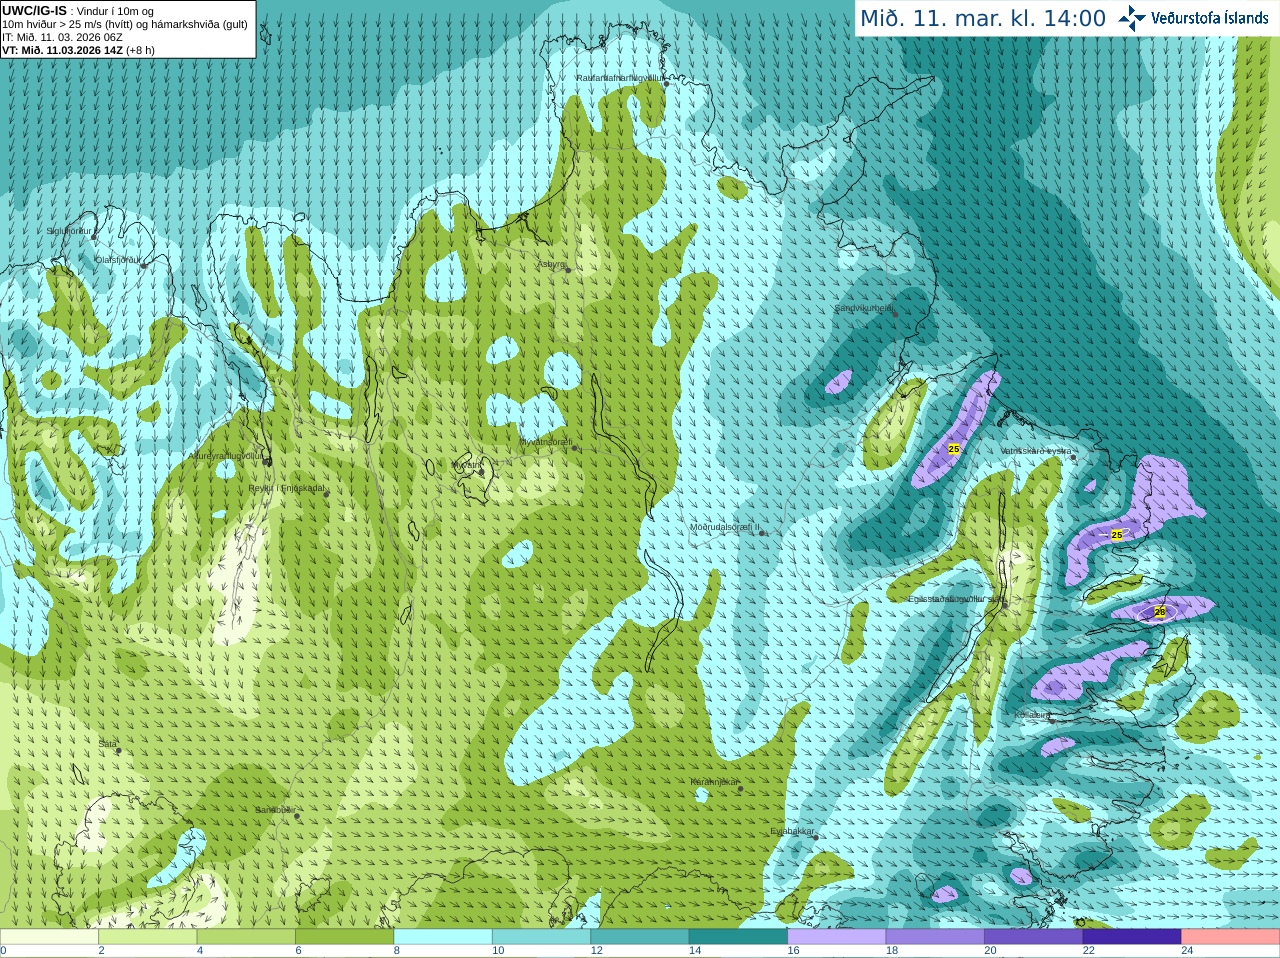The width and height of the screenshot is (1280, 958).
Task: Click the 'Mið. 11. mar. kl. 14:00' timestamp
Action: 983,18
